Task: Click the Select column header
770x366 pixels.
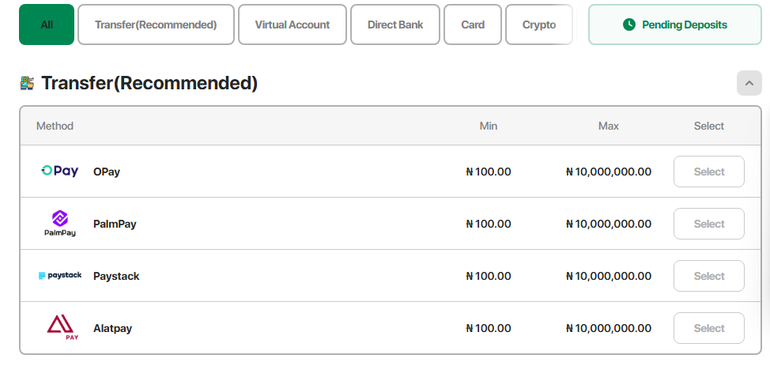Action: click(x=709, y=126)
